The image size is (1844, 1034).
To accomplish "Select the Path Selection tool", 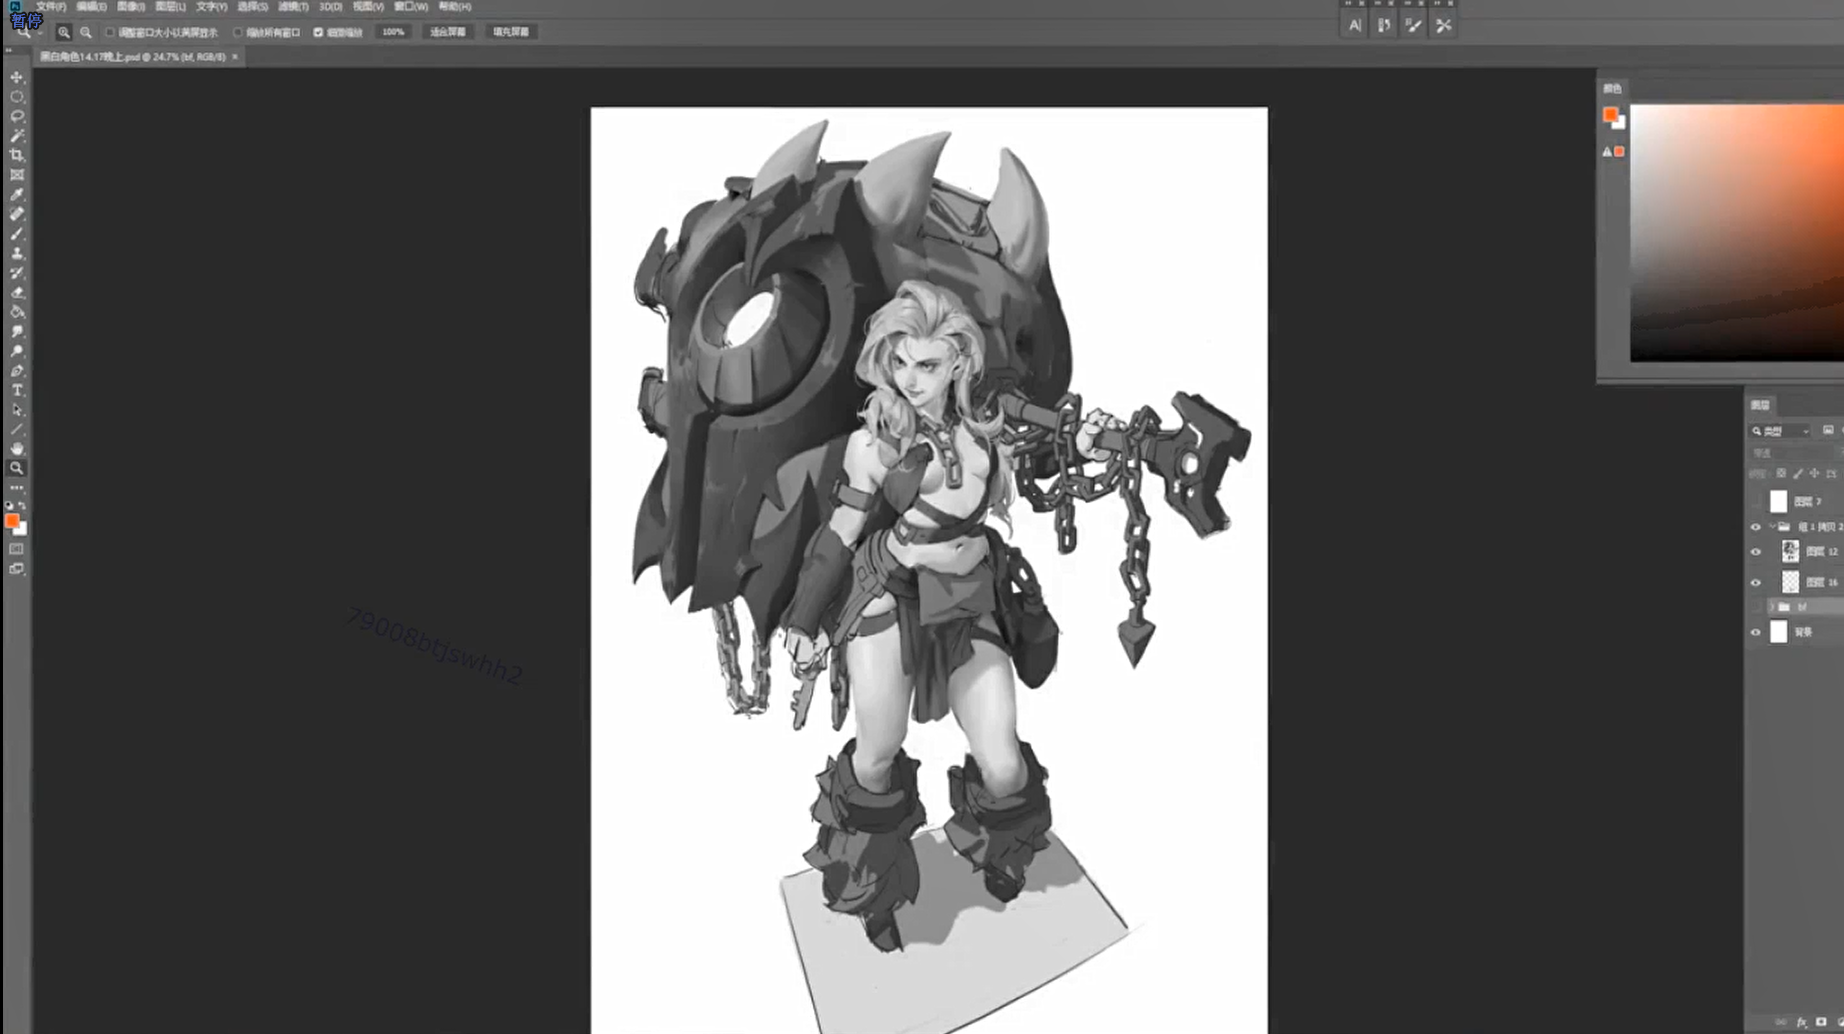I will tap(17, 409).
